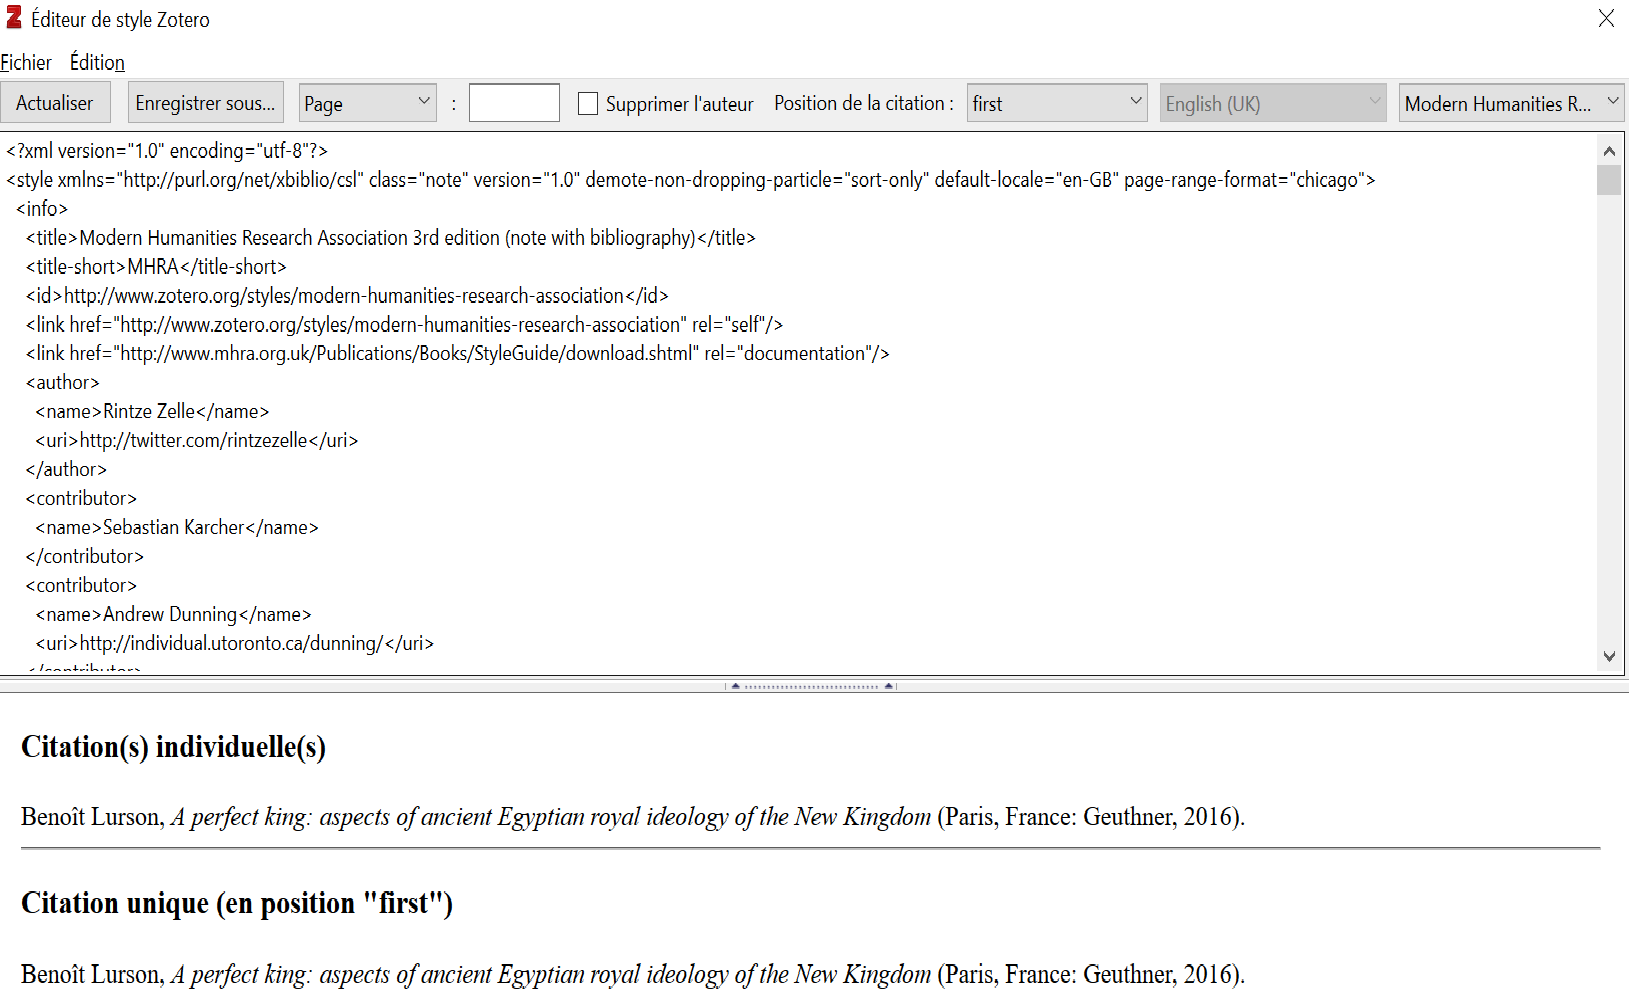This screenshot has height=998, width=1629.
Task: Open the Page locator dropdown
Action: point(368,103)
